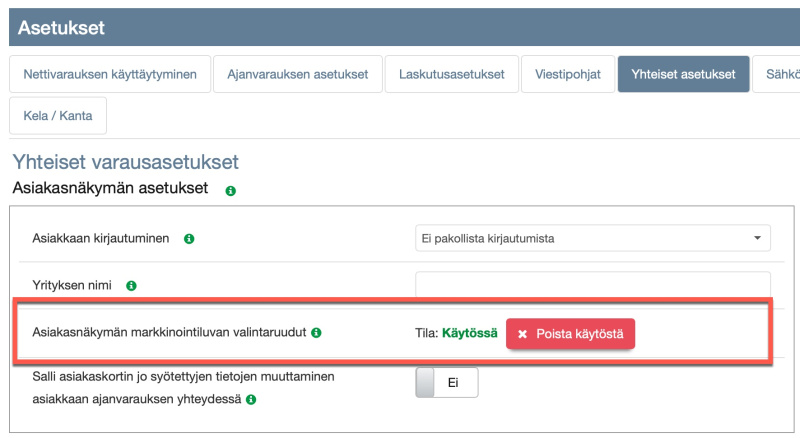The height and width of the screenshot is (438, 800).
Task: Click the Asetukset page header title
Action: pos(61,28)
